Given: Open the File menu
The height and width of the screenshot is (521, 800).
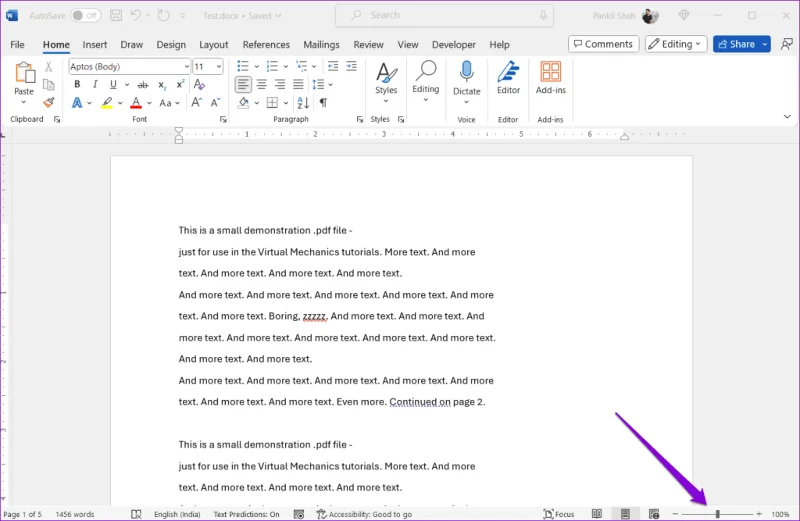Looking at the screenshot, I should pyautogui.click(x=17, y=45).
